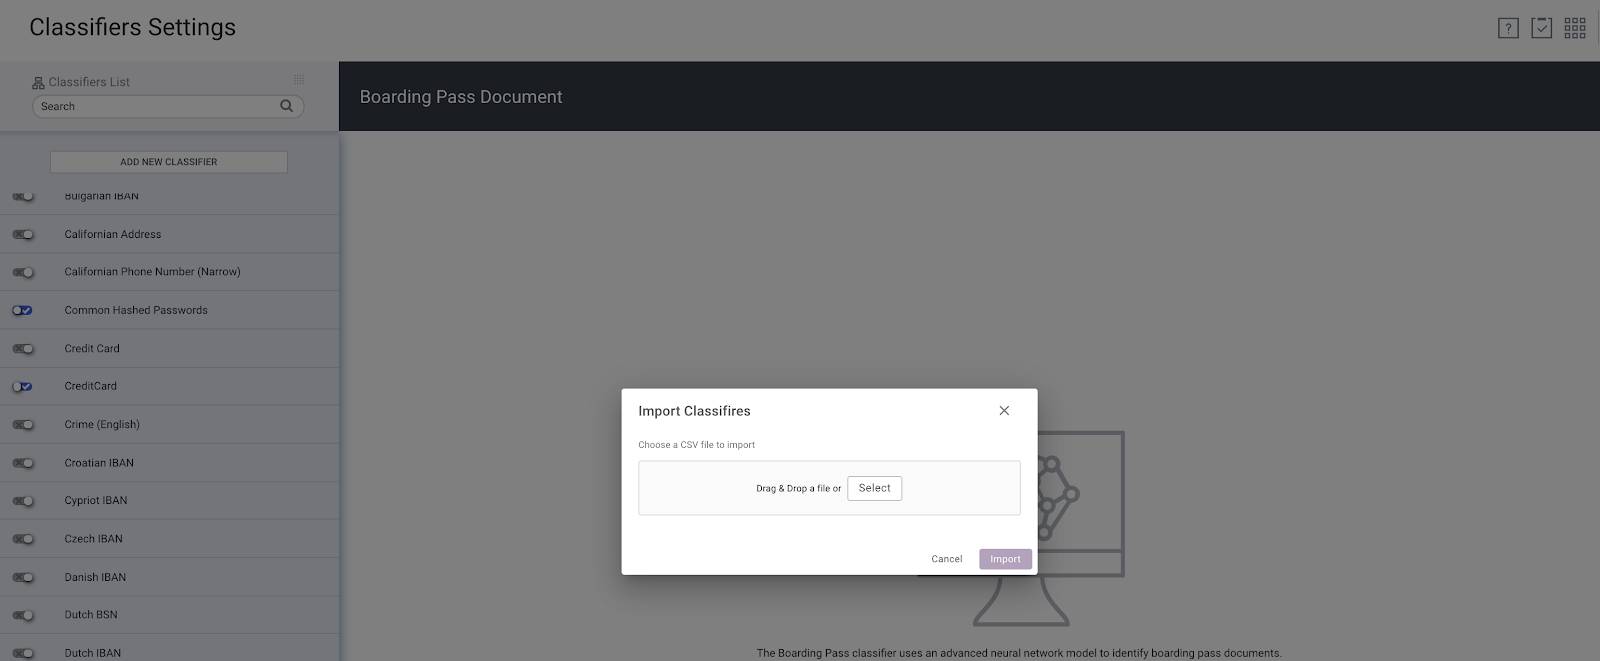Screen dimensions: 1600x661
Task: Click the Drag & Drop file area
Action: 829,488
